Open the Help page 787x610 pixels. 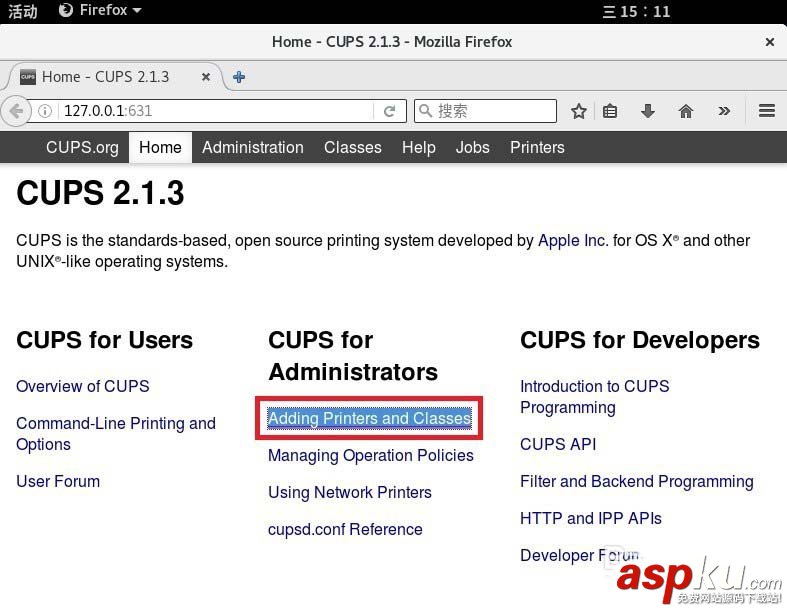(x=419, y=148)
